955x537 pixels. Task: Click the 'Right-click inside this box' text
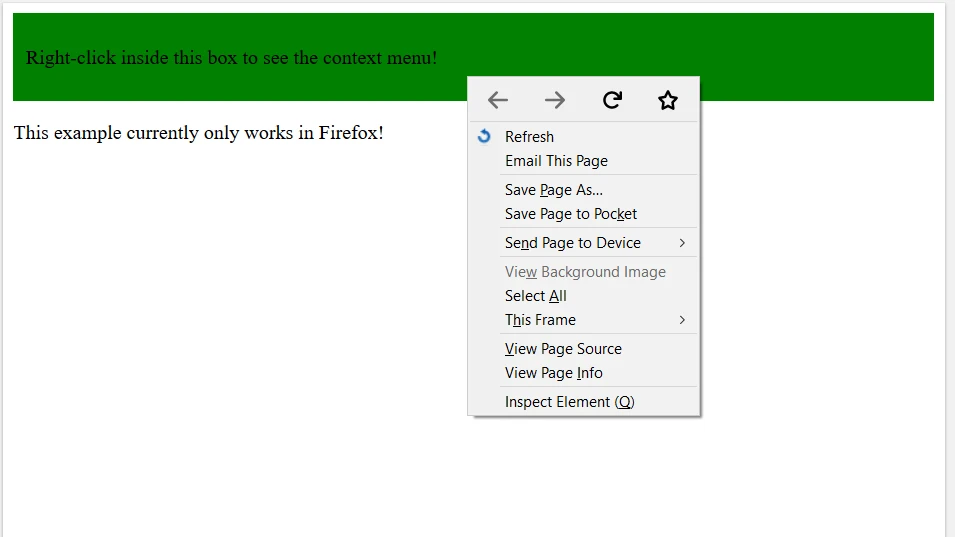click(x=231, y=58)
